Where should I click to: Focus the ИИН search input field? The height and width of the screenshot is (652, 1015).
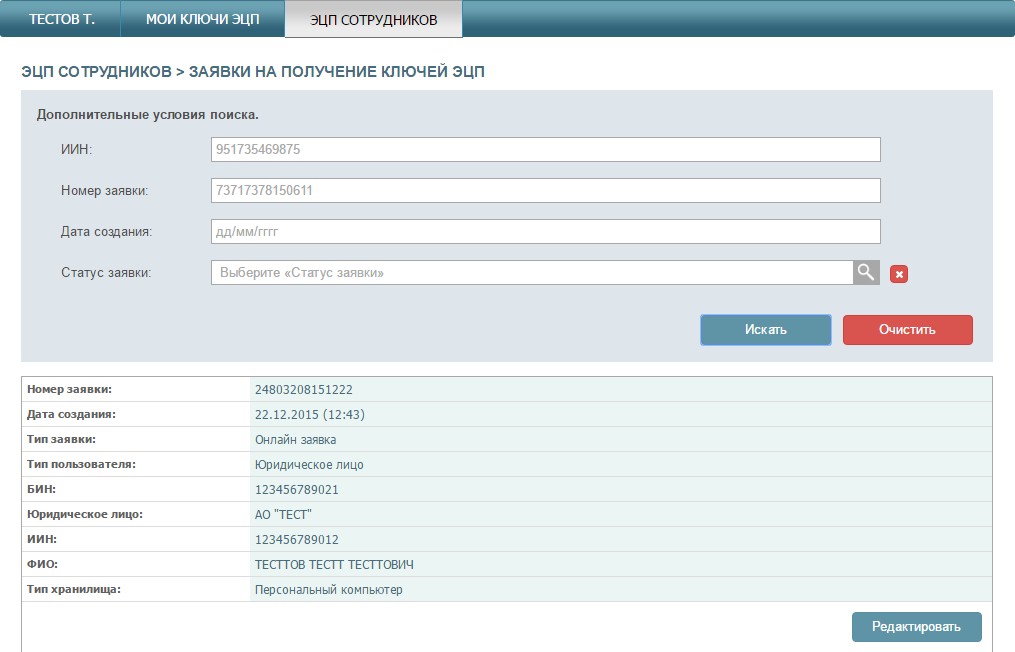point(545,150)
